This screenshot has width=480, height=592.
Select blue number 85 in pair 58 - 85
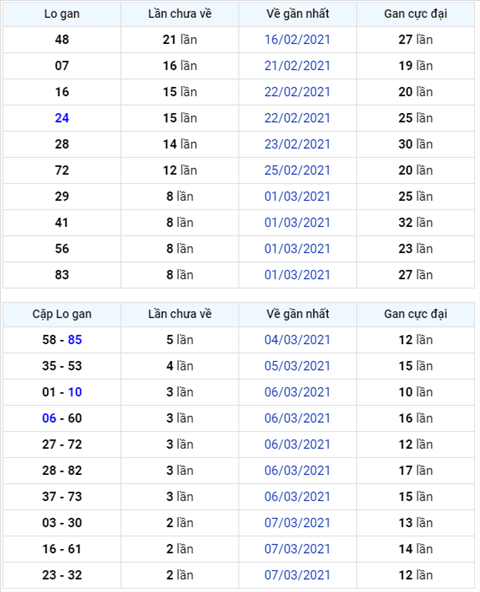[x=75, y=340]
